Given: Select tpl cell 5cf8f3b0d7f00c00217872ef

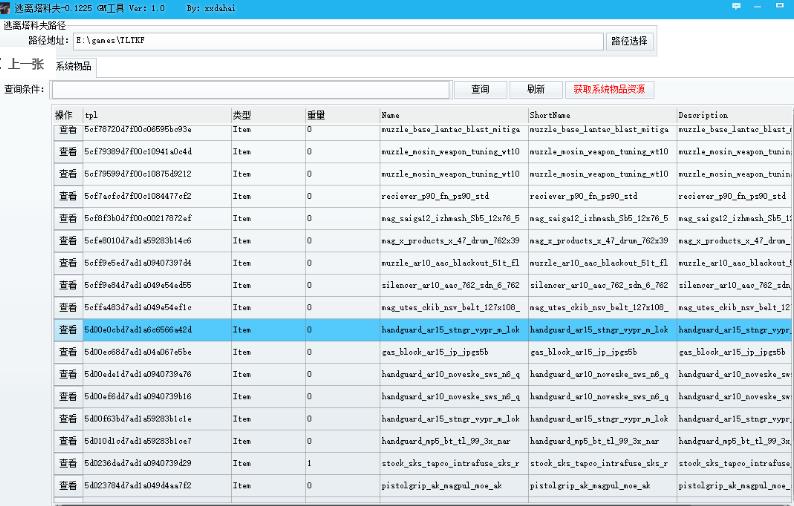Looking at the screenshot, I should (x=157, y=218).
